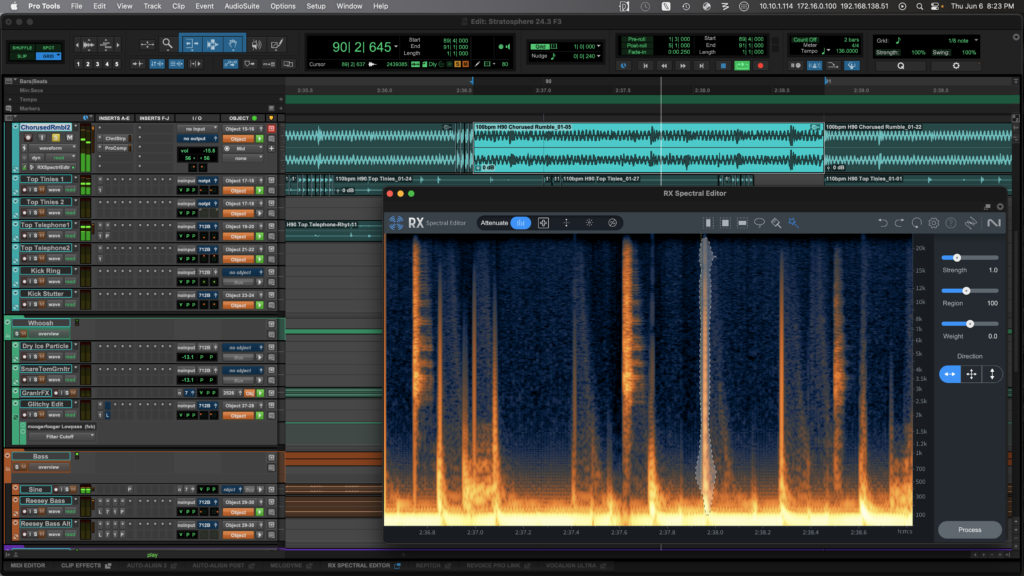The image size is (1024, 576).
Task: Open ChorusedRmbl2 track name dropdown arrow
Action: click(x=76, y=127)
